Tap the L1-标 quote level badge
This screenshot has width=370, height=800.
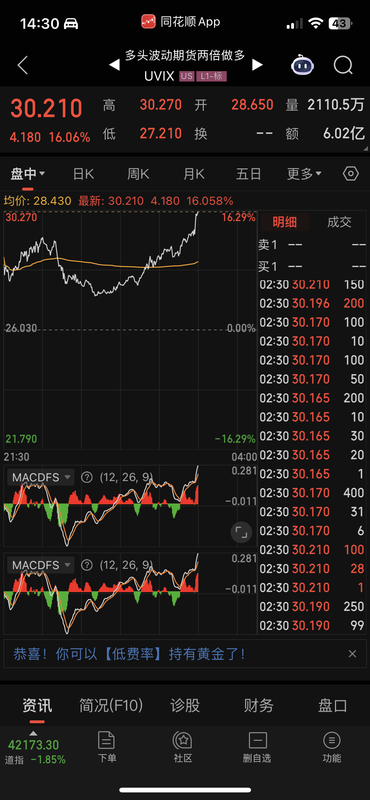[212, 77]
